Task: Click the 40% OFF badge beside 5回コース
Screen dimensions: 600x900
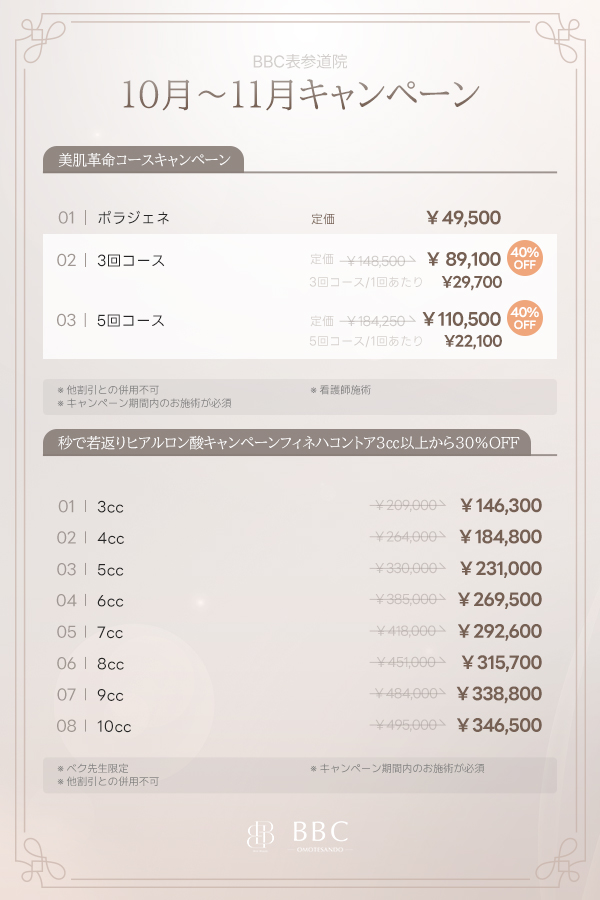Action: pos(525,318)
